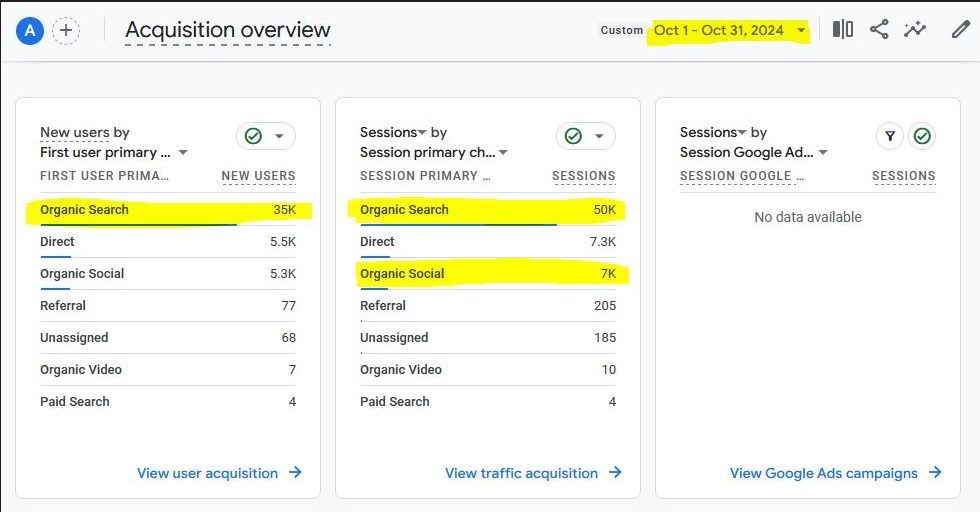Viewport: 980px width, 512px height.
Task: Select Organic Search row in New users card
Action: coord(168,209)
